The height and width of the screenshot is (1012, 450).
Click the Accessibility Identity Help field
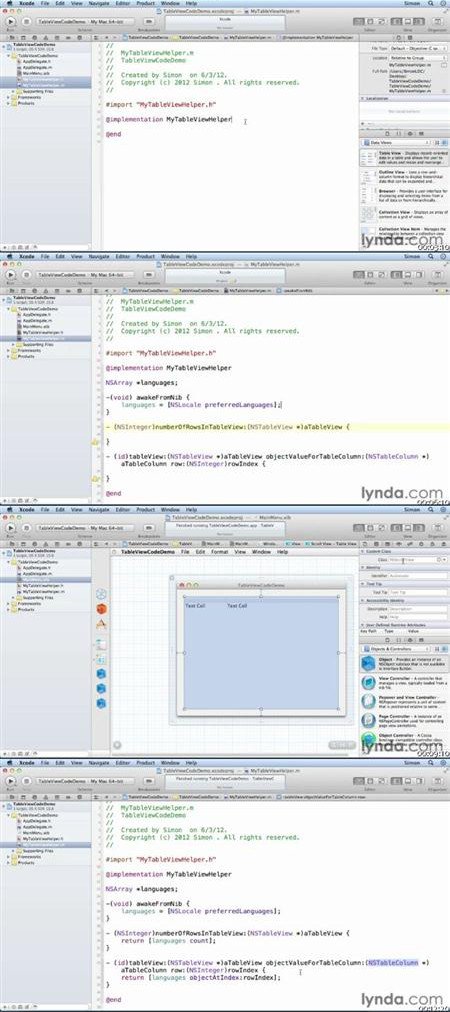[417, 617]
